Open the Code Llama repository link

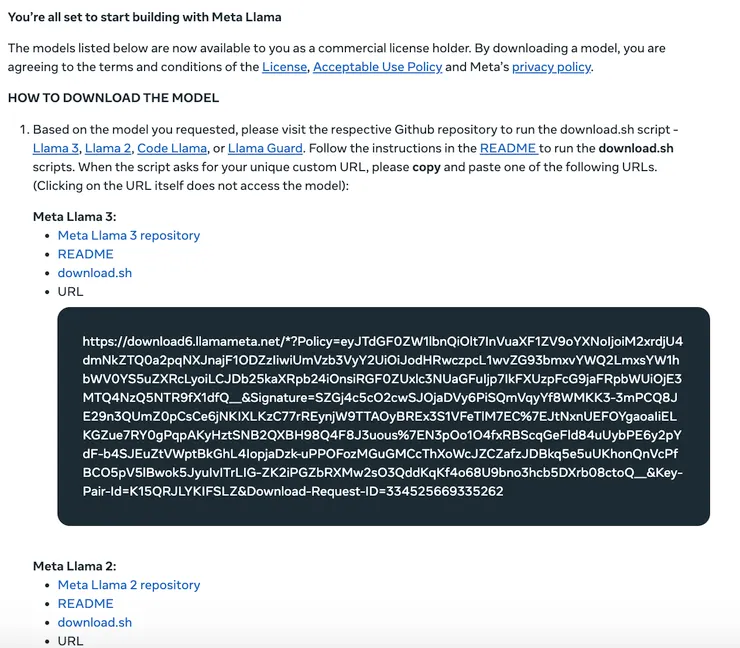[x=172, y=148]
